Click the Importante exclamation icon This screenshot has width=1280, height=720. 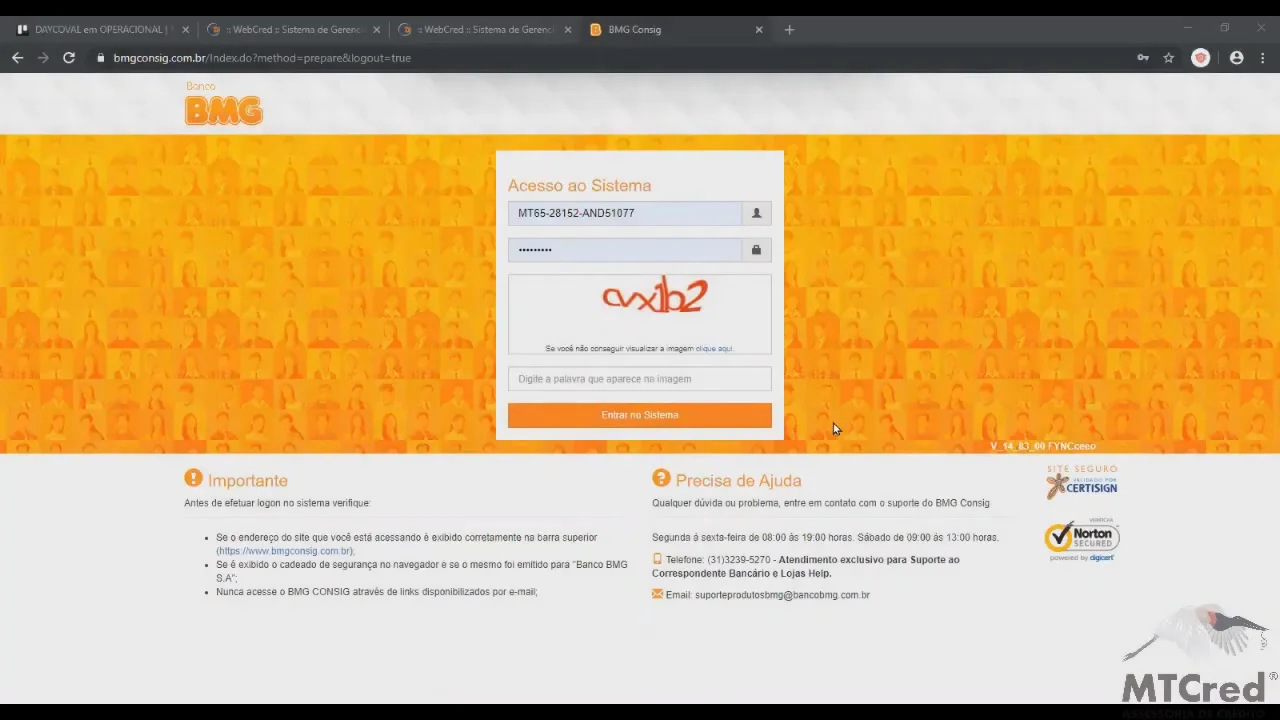[193, 479]
